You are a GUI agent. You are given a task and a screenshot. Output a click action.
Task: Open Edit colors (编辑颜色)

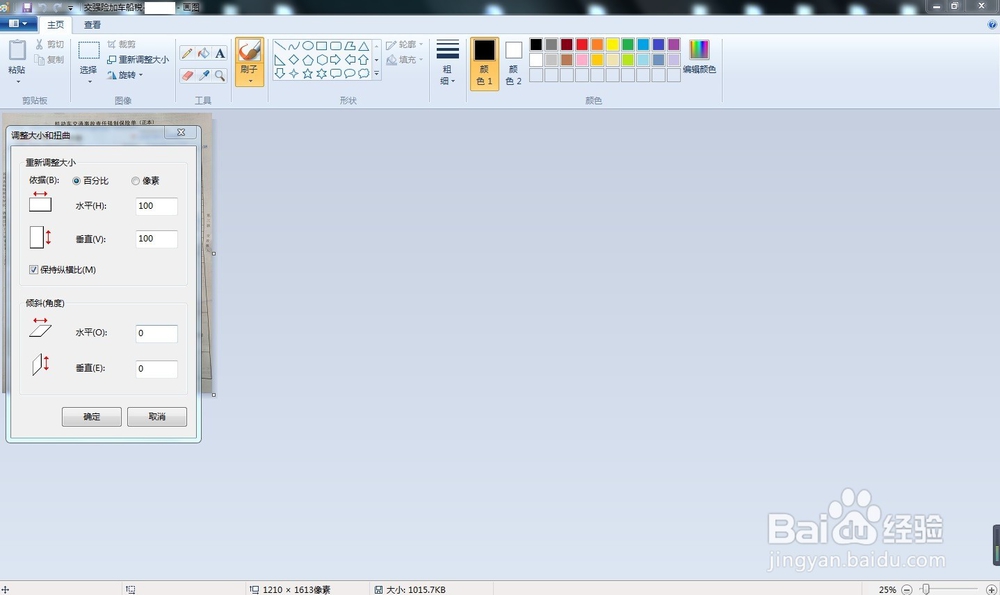(699, 57)
